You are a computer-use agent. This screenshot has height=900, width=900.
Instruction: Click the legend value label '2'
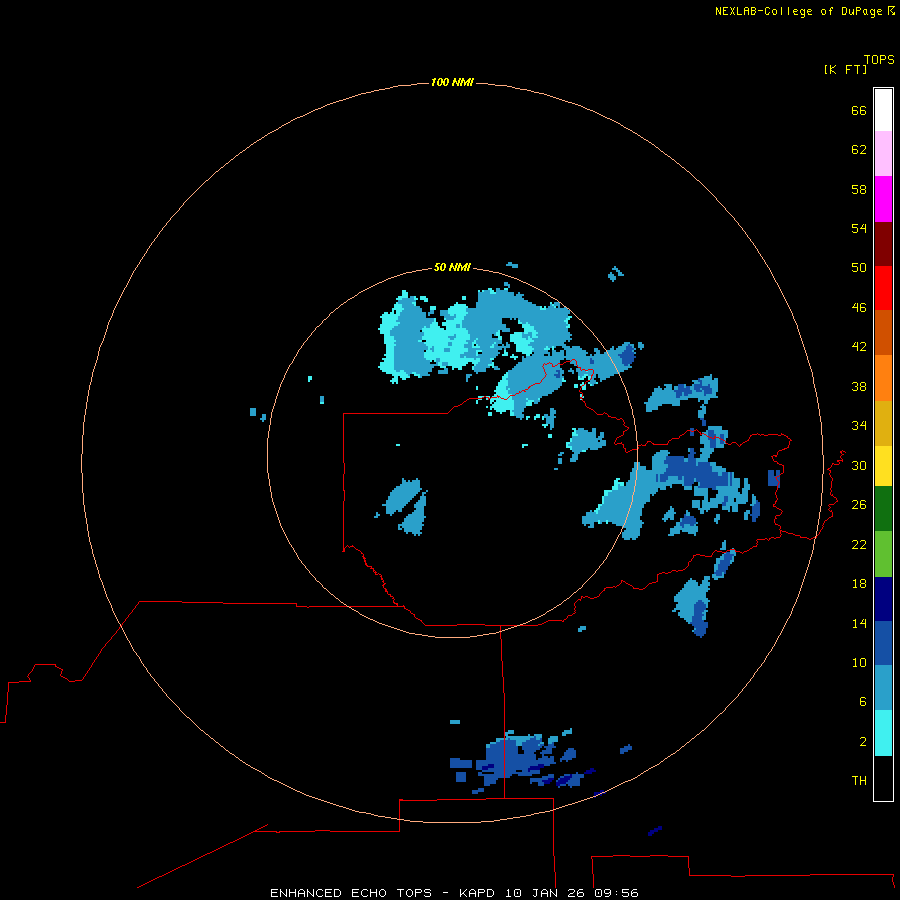point(862,741)
